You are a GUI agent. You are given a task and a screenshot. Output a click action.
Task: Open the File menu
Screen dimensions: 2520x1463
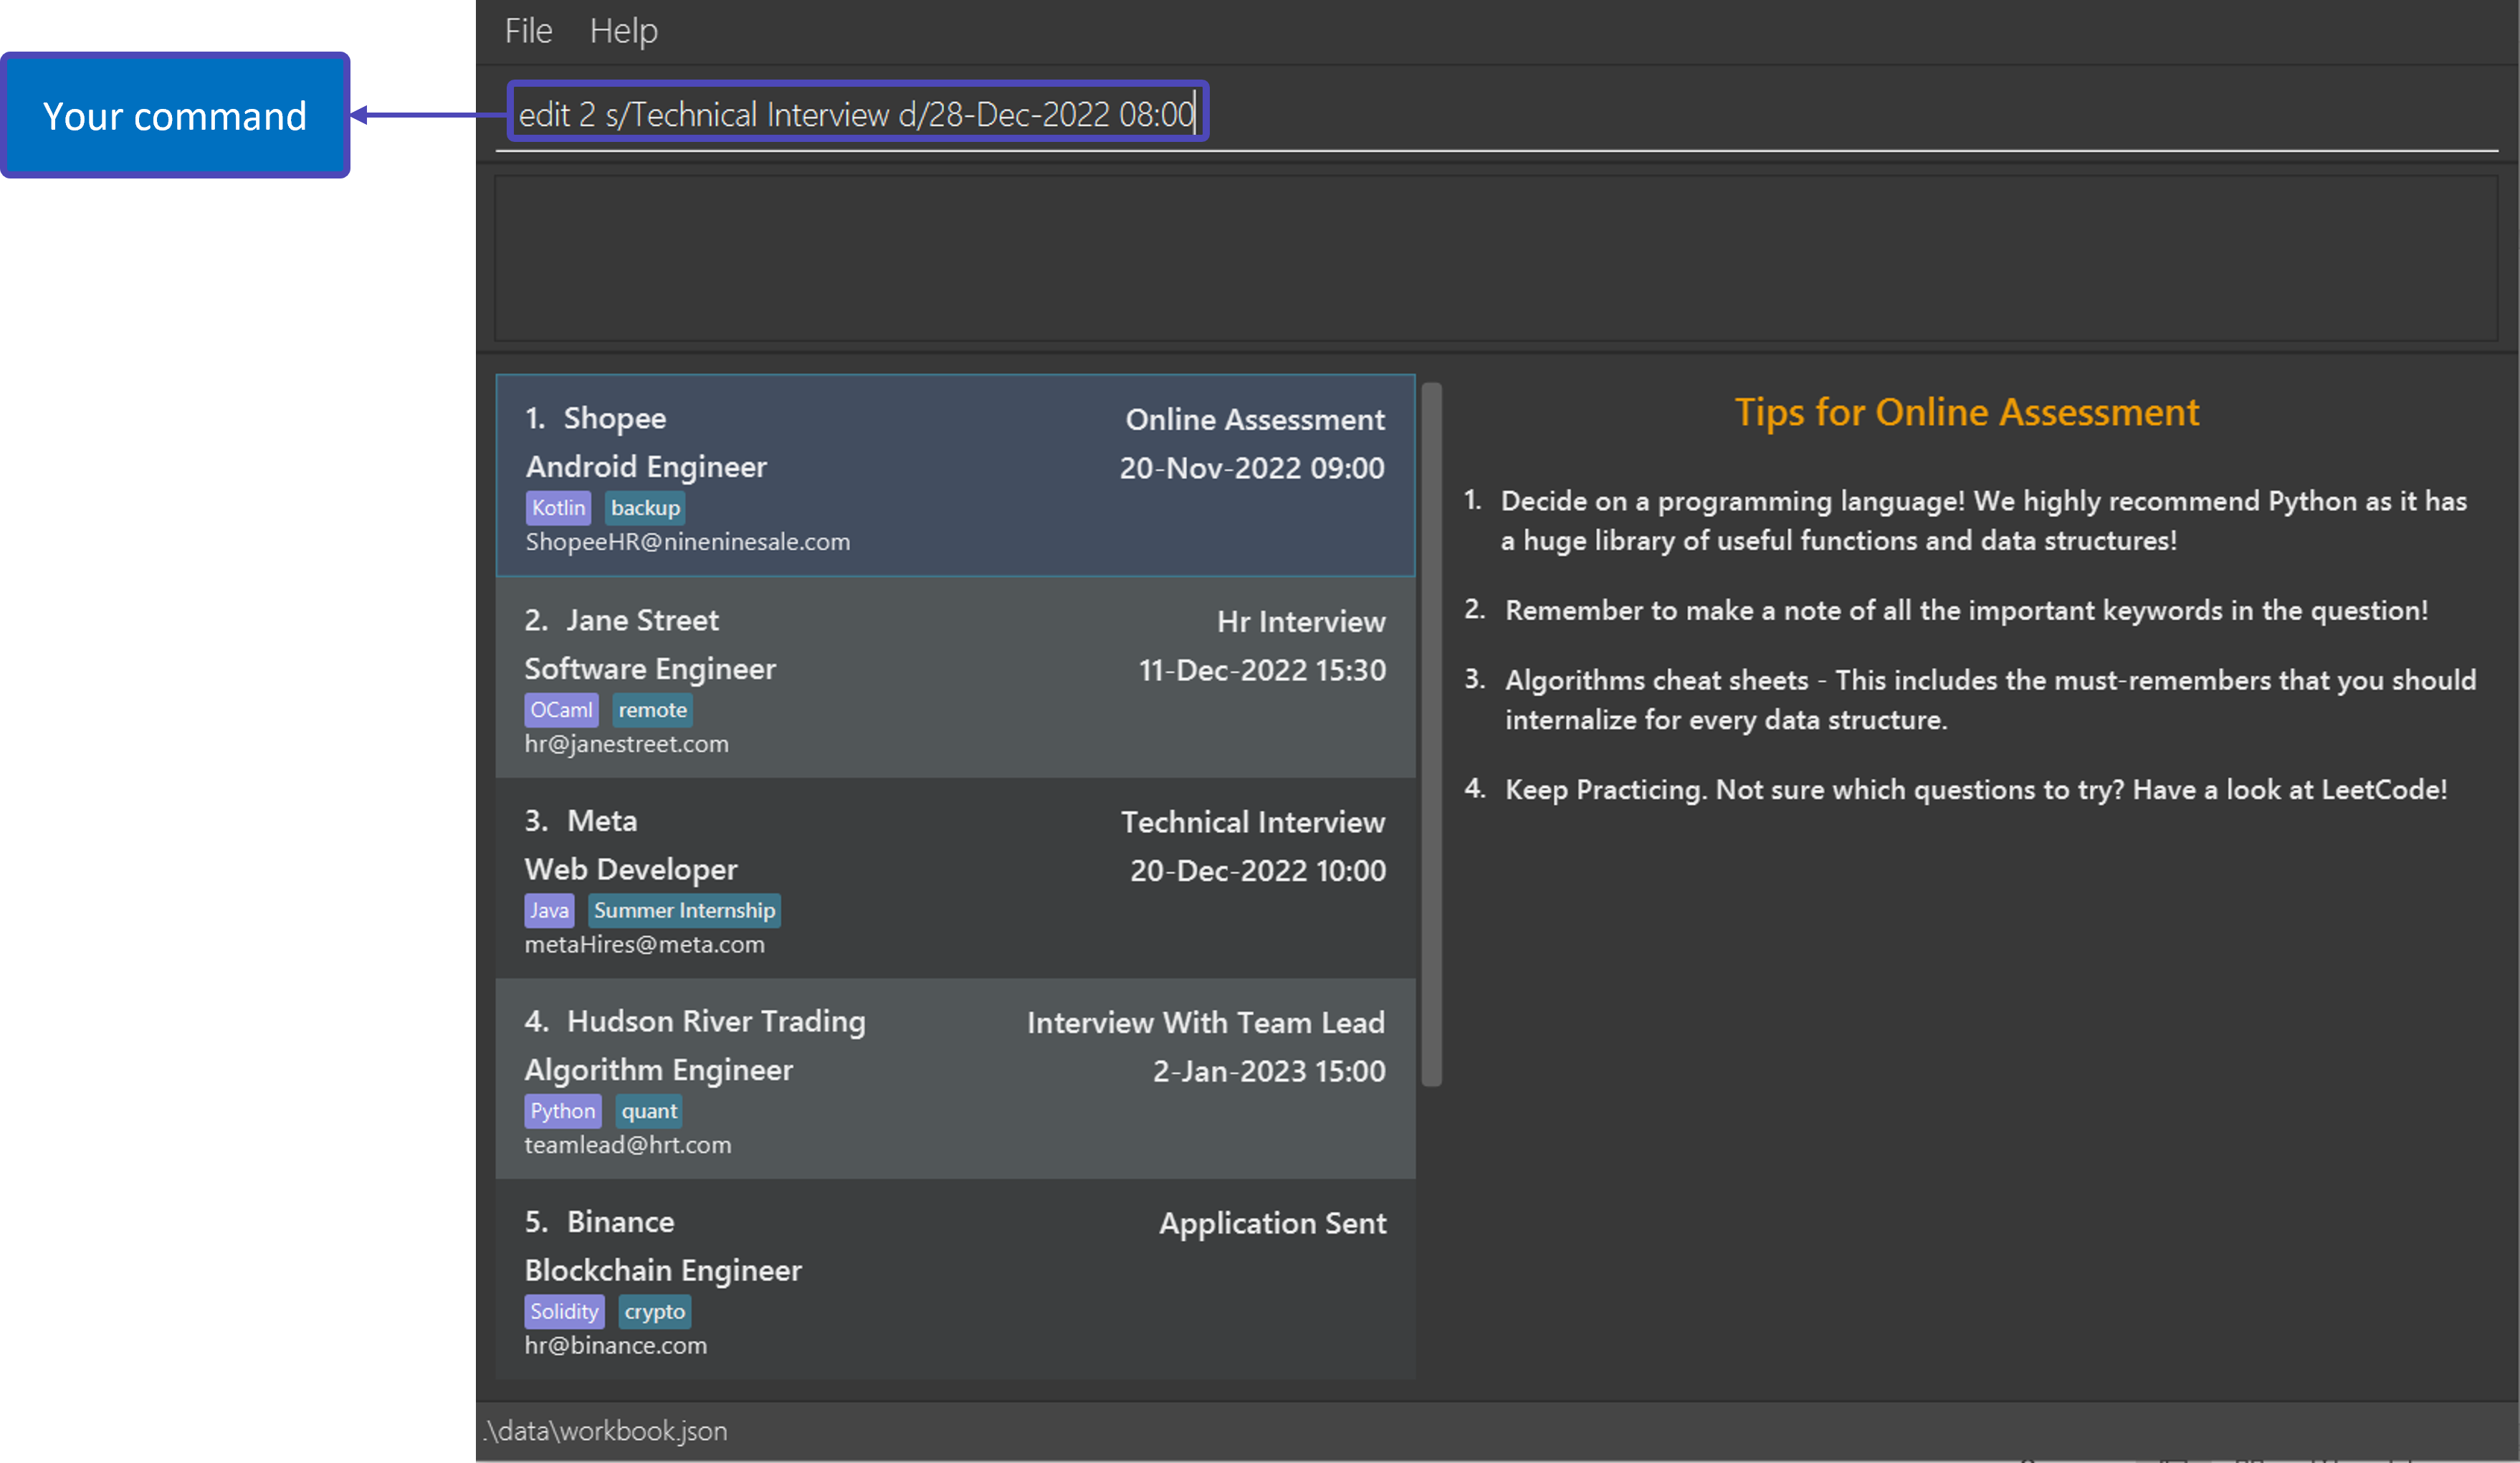click(528, 31)
